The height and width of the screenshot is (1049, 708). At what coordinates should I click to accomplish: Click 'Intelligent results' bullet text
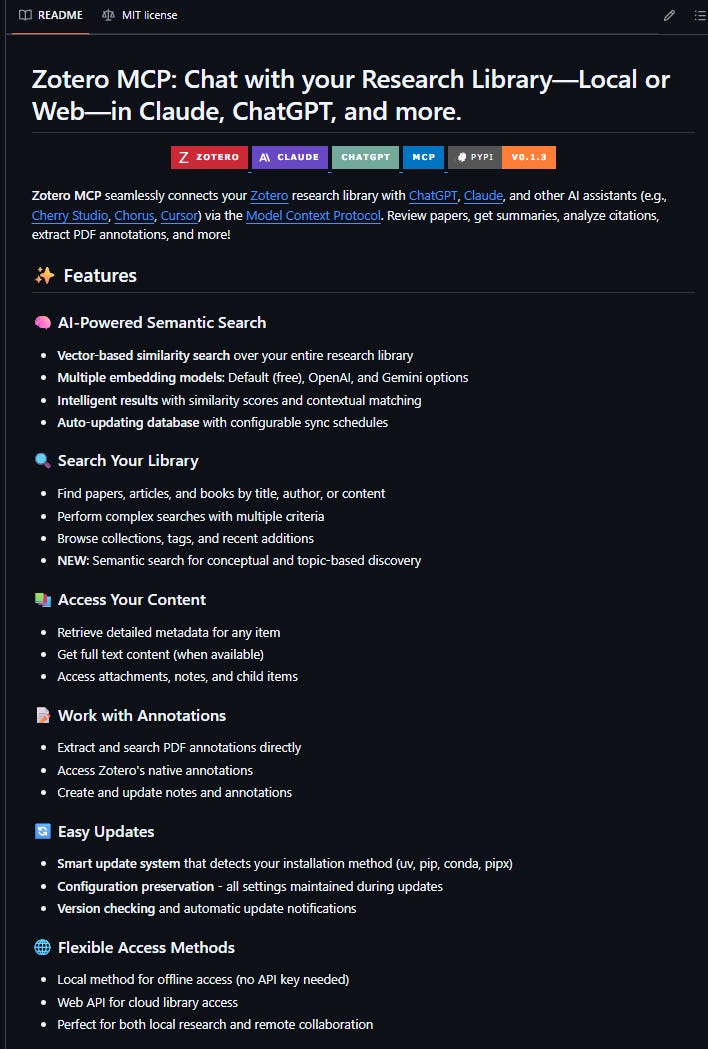click(x=239, y=401)
